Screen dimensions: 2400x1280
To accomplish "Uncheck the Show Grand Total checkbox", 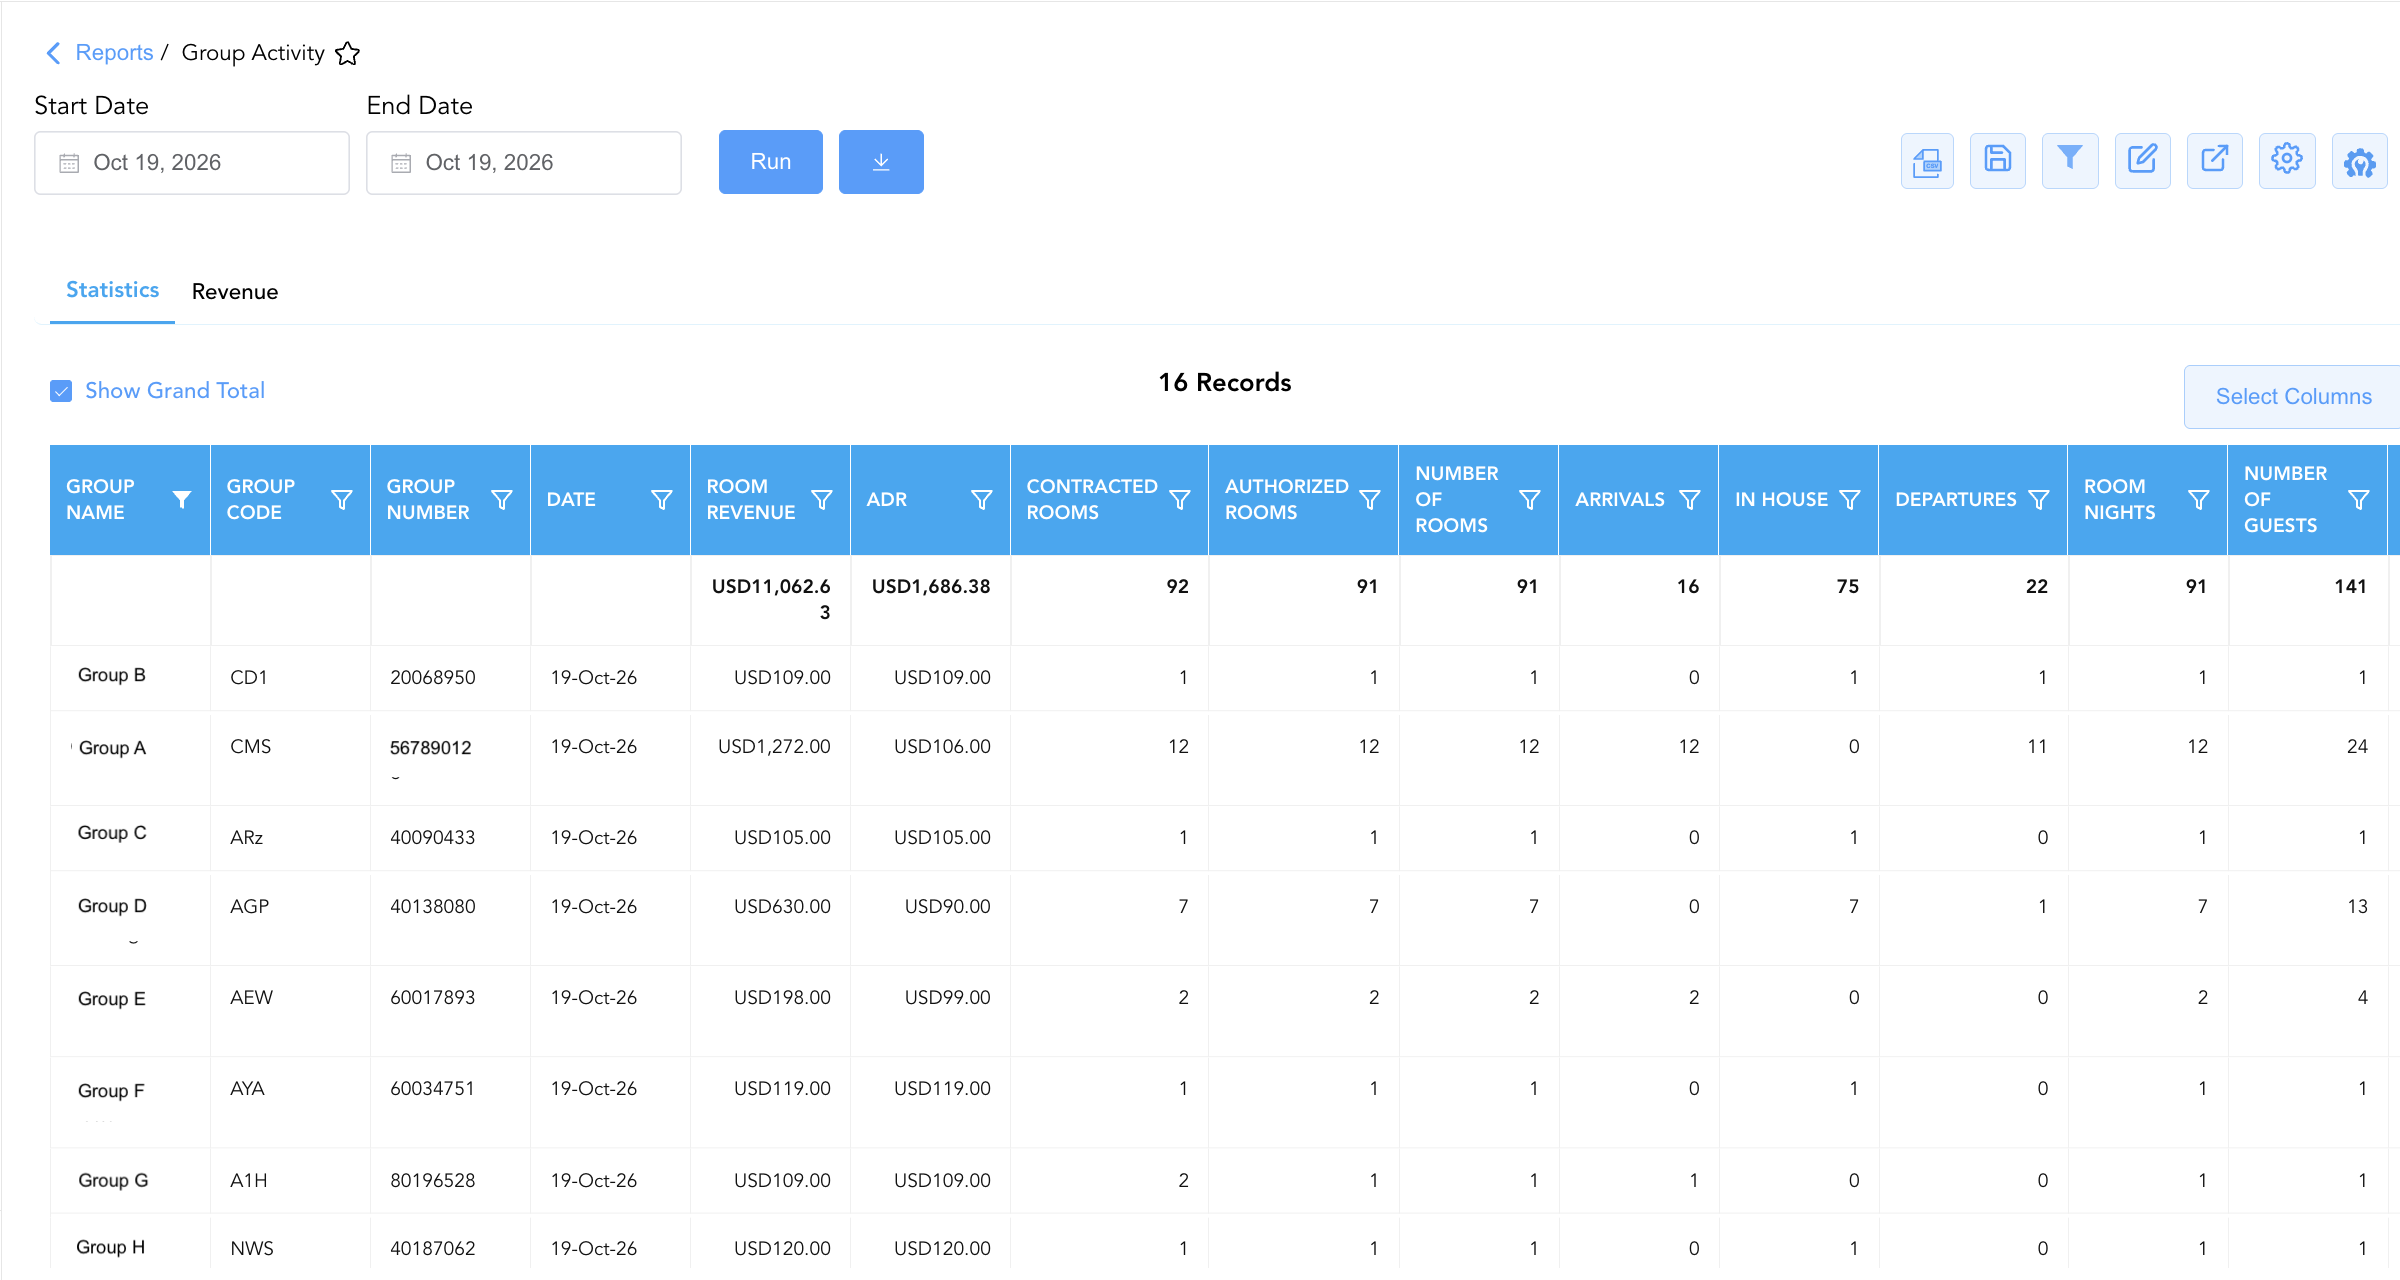I will coord(61,391).
